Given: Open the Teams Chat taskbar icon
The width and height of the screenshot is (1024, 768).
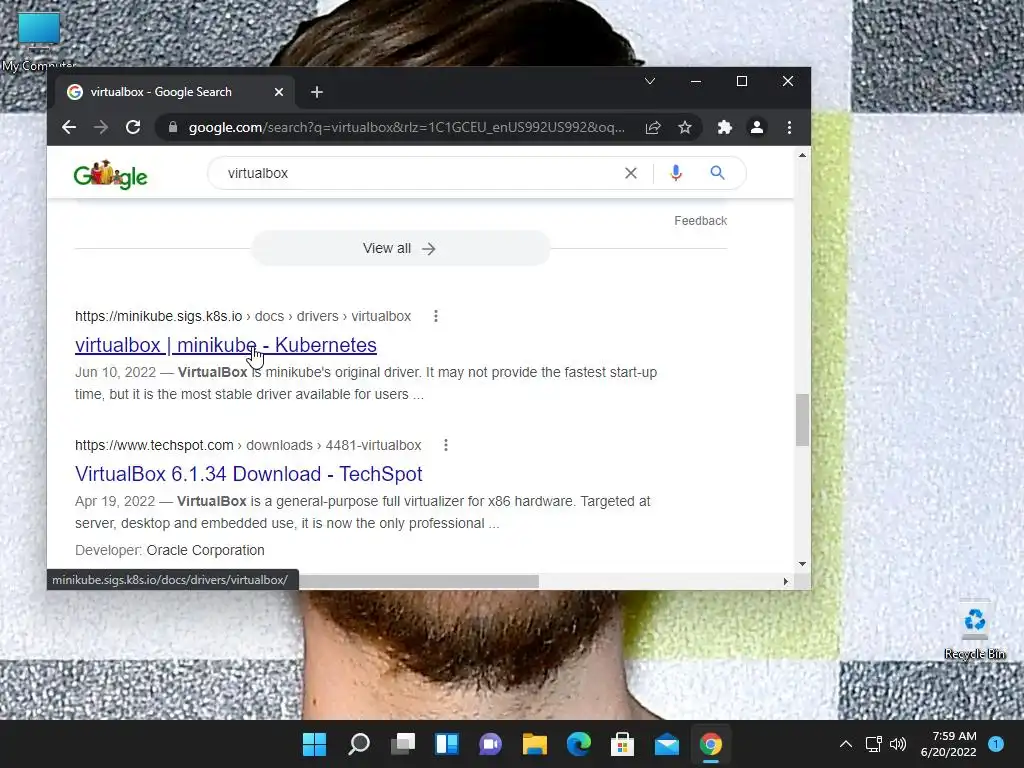Looking at the screenshot, I should (490, 744).
